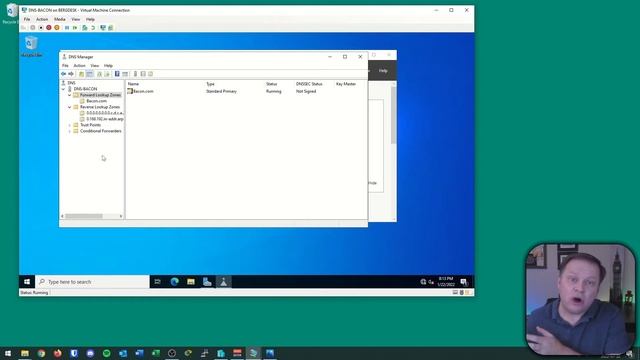Click the Turn Off icon in VM toolbar
The image size is (640, 360).
coord(41,28)
